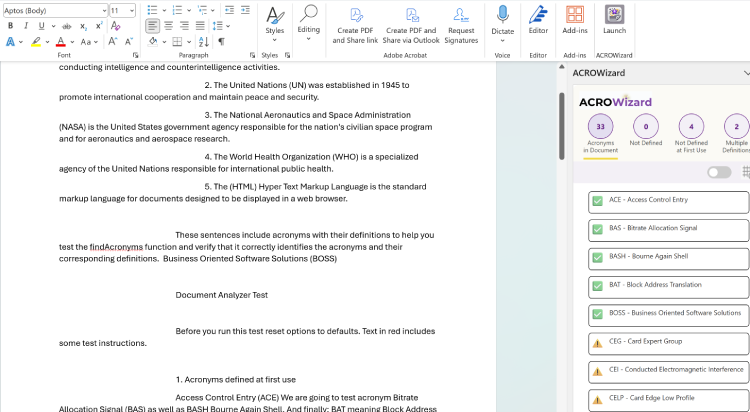Toggle BAT - Block Address Translation checkbox
This screenshot has width=750, height=412.
597,286
